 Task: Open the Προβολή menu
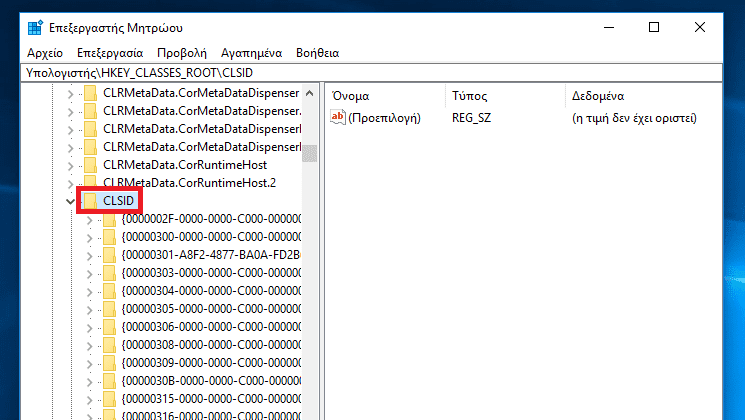(x=182, y=53)
